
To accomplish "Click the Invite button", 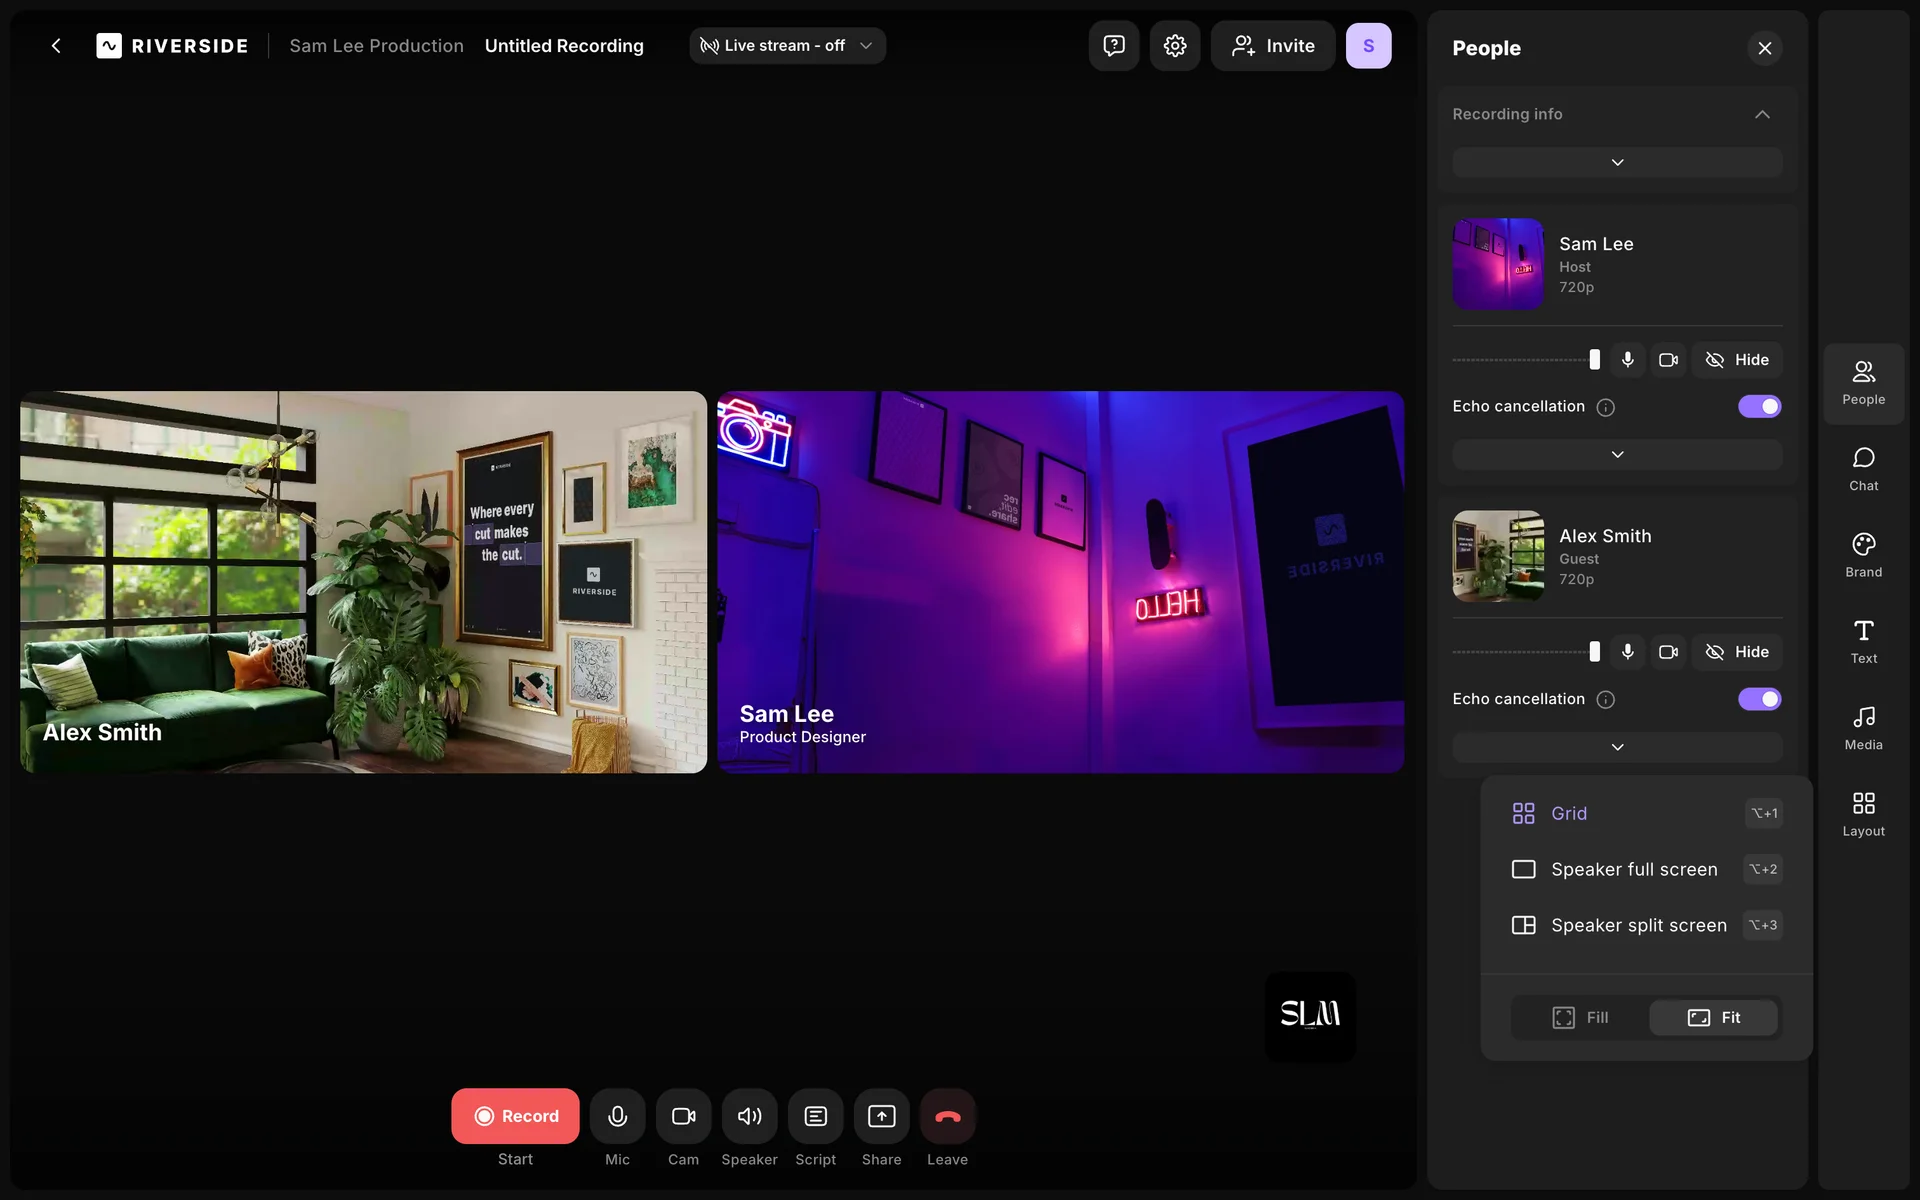I will click(1273, 46).
